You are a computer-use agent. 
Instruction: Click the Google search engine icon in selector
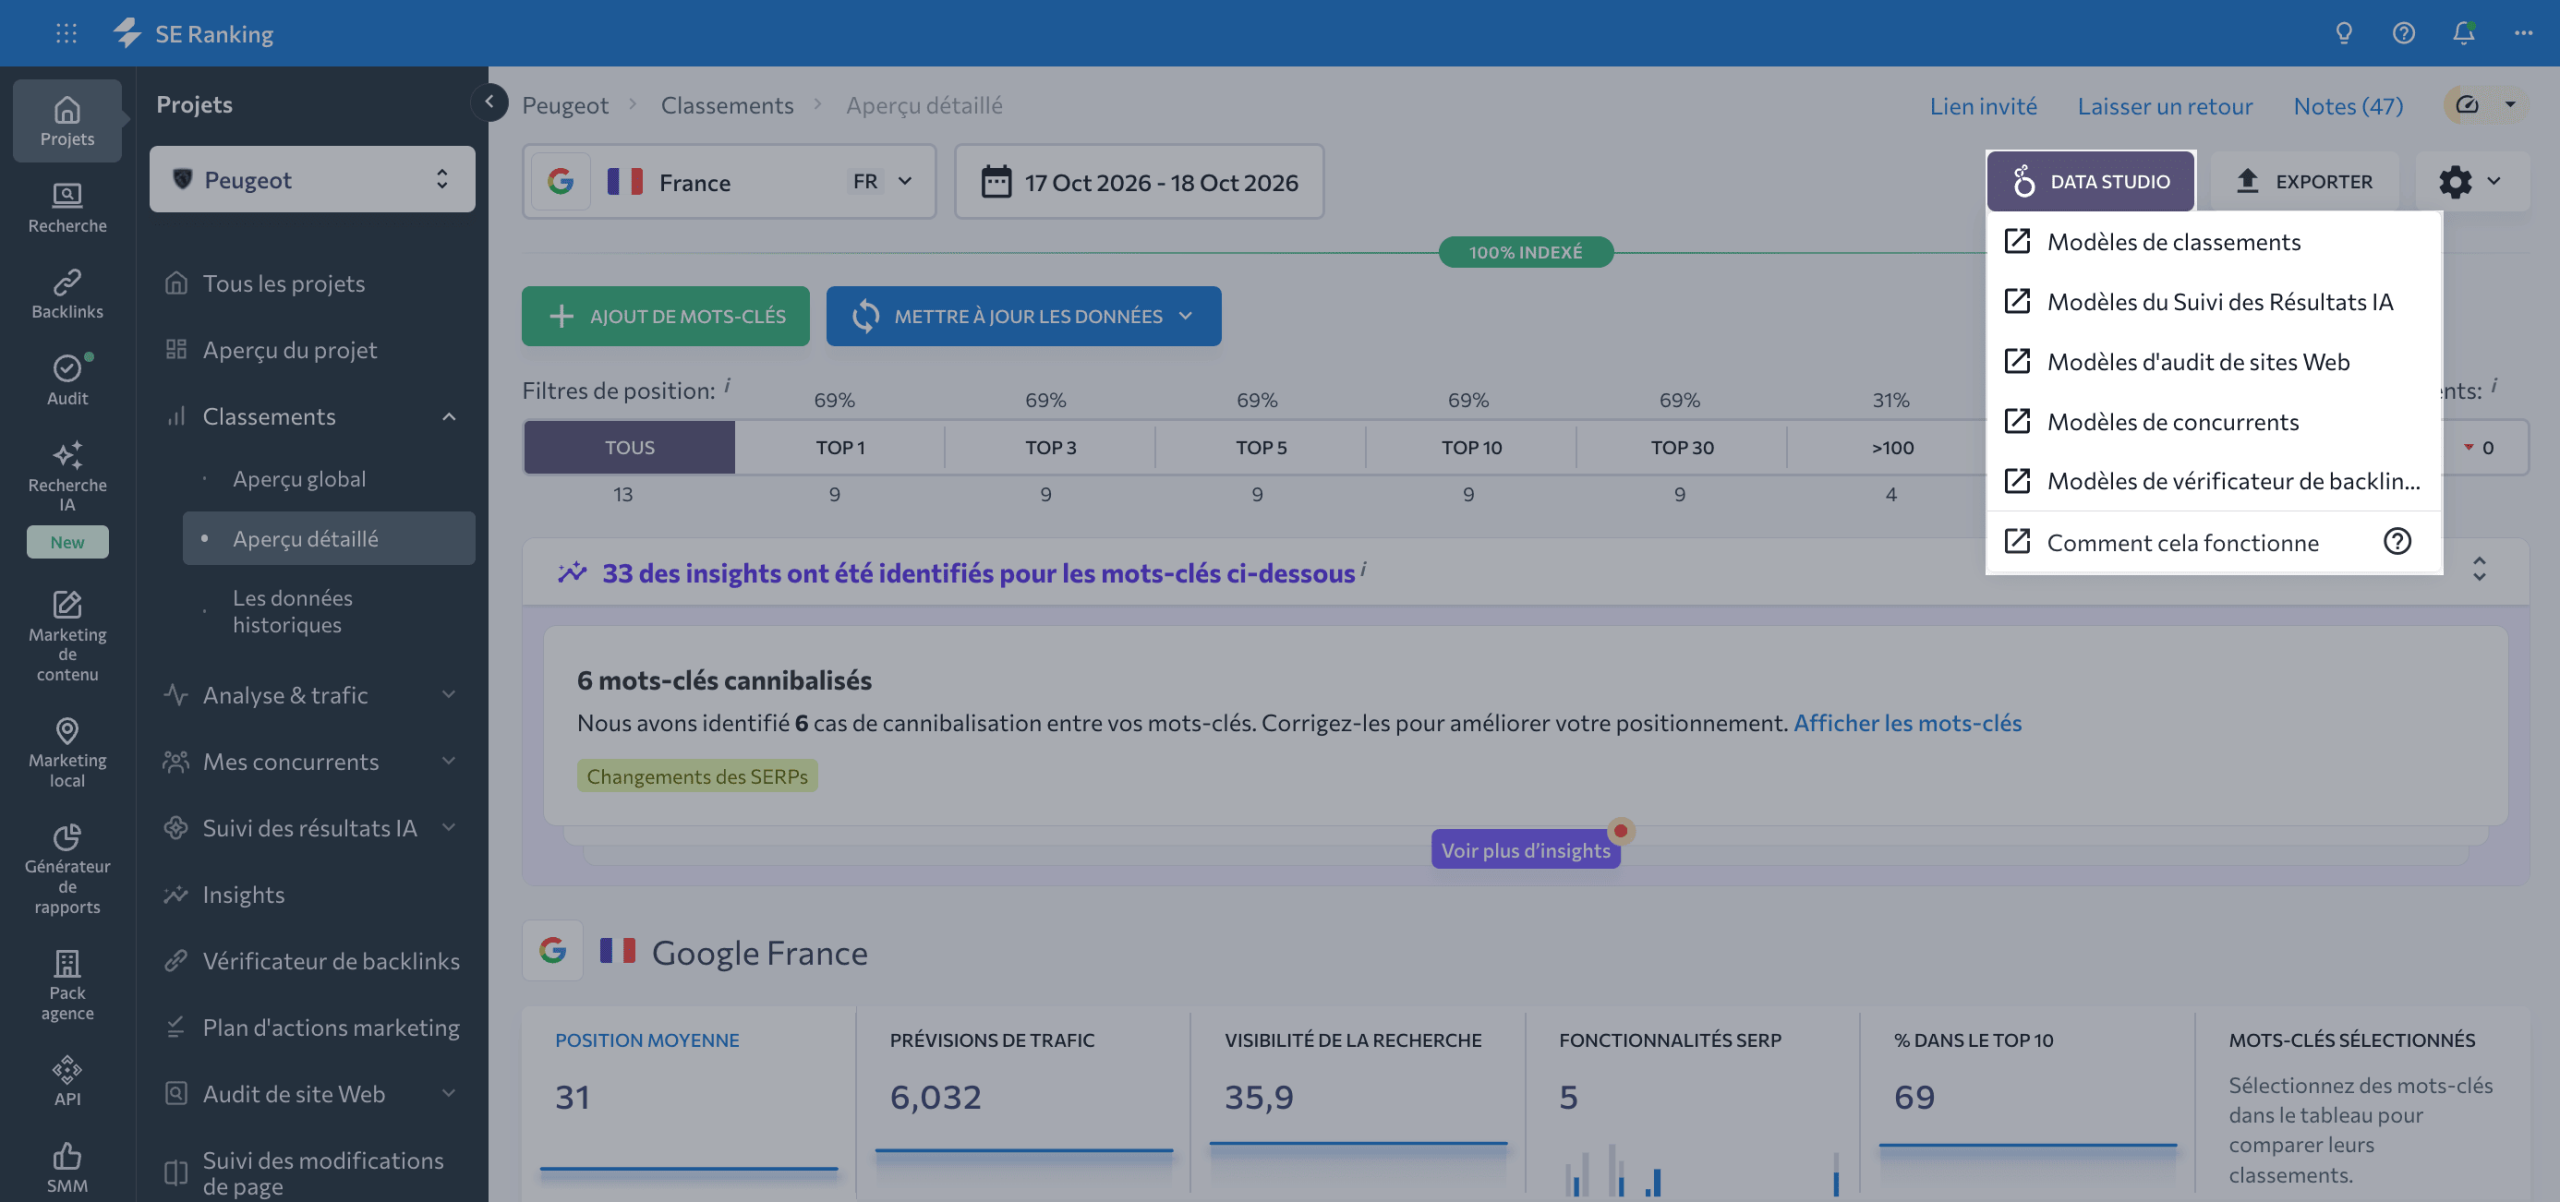tap(560, 181)
